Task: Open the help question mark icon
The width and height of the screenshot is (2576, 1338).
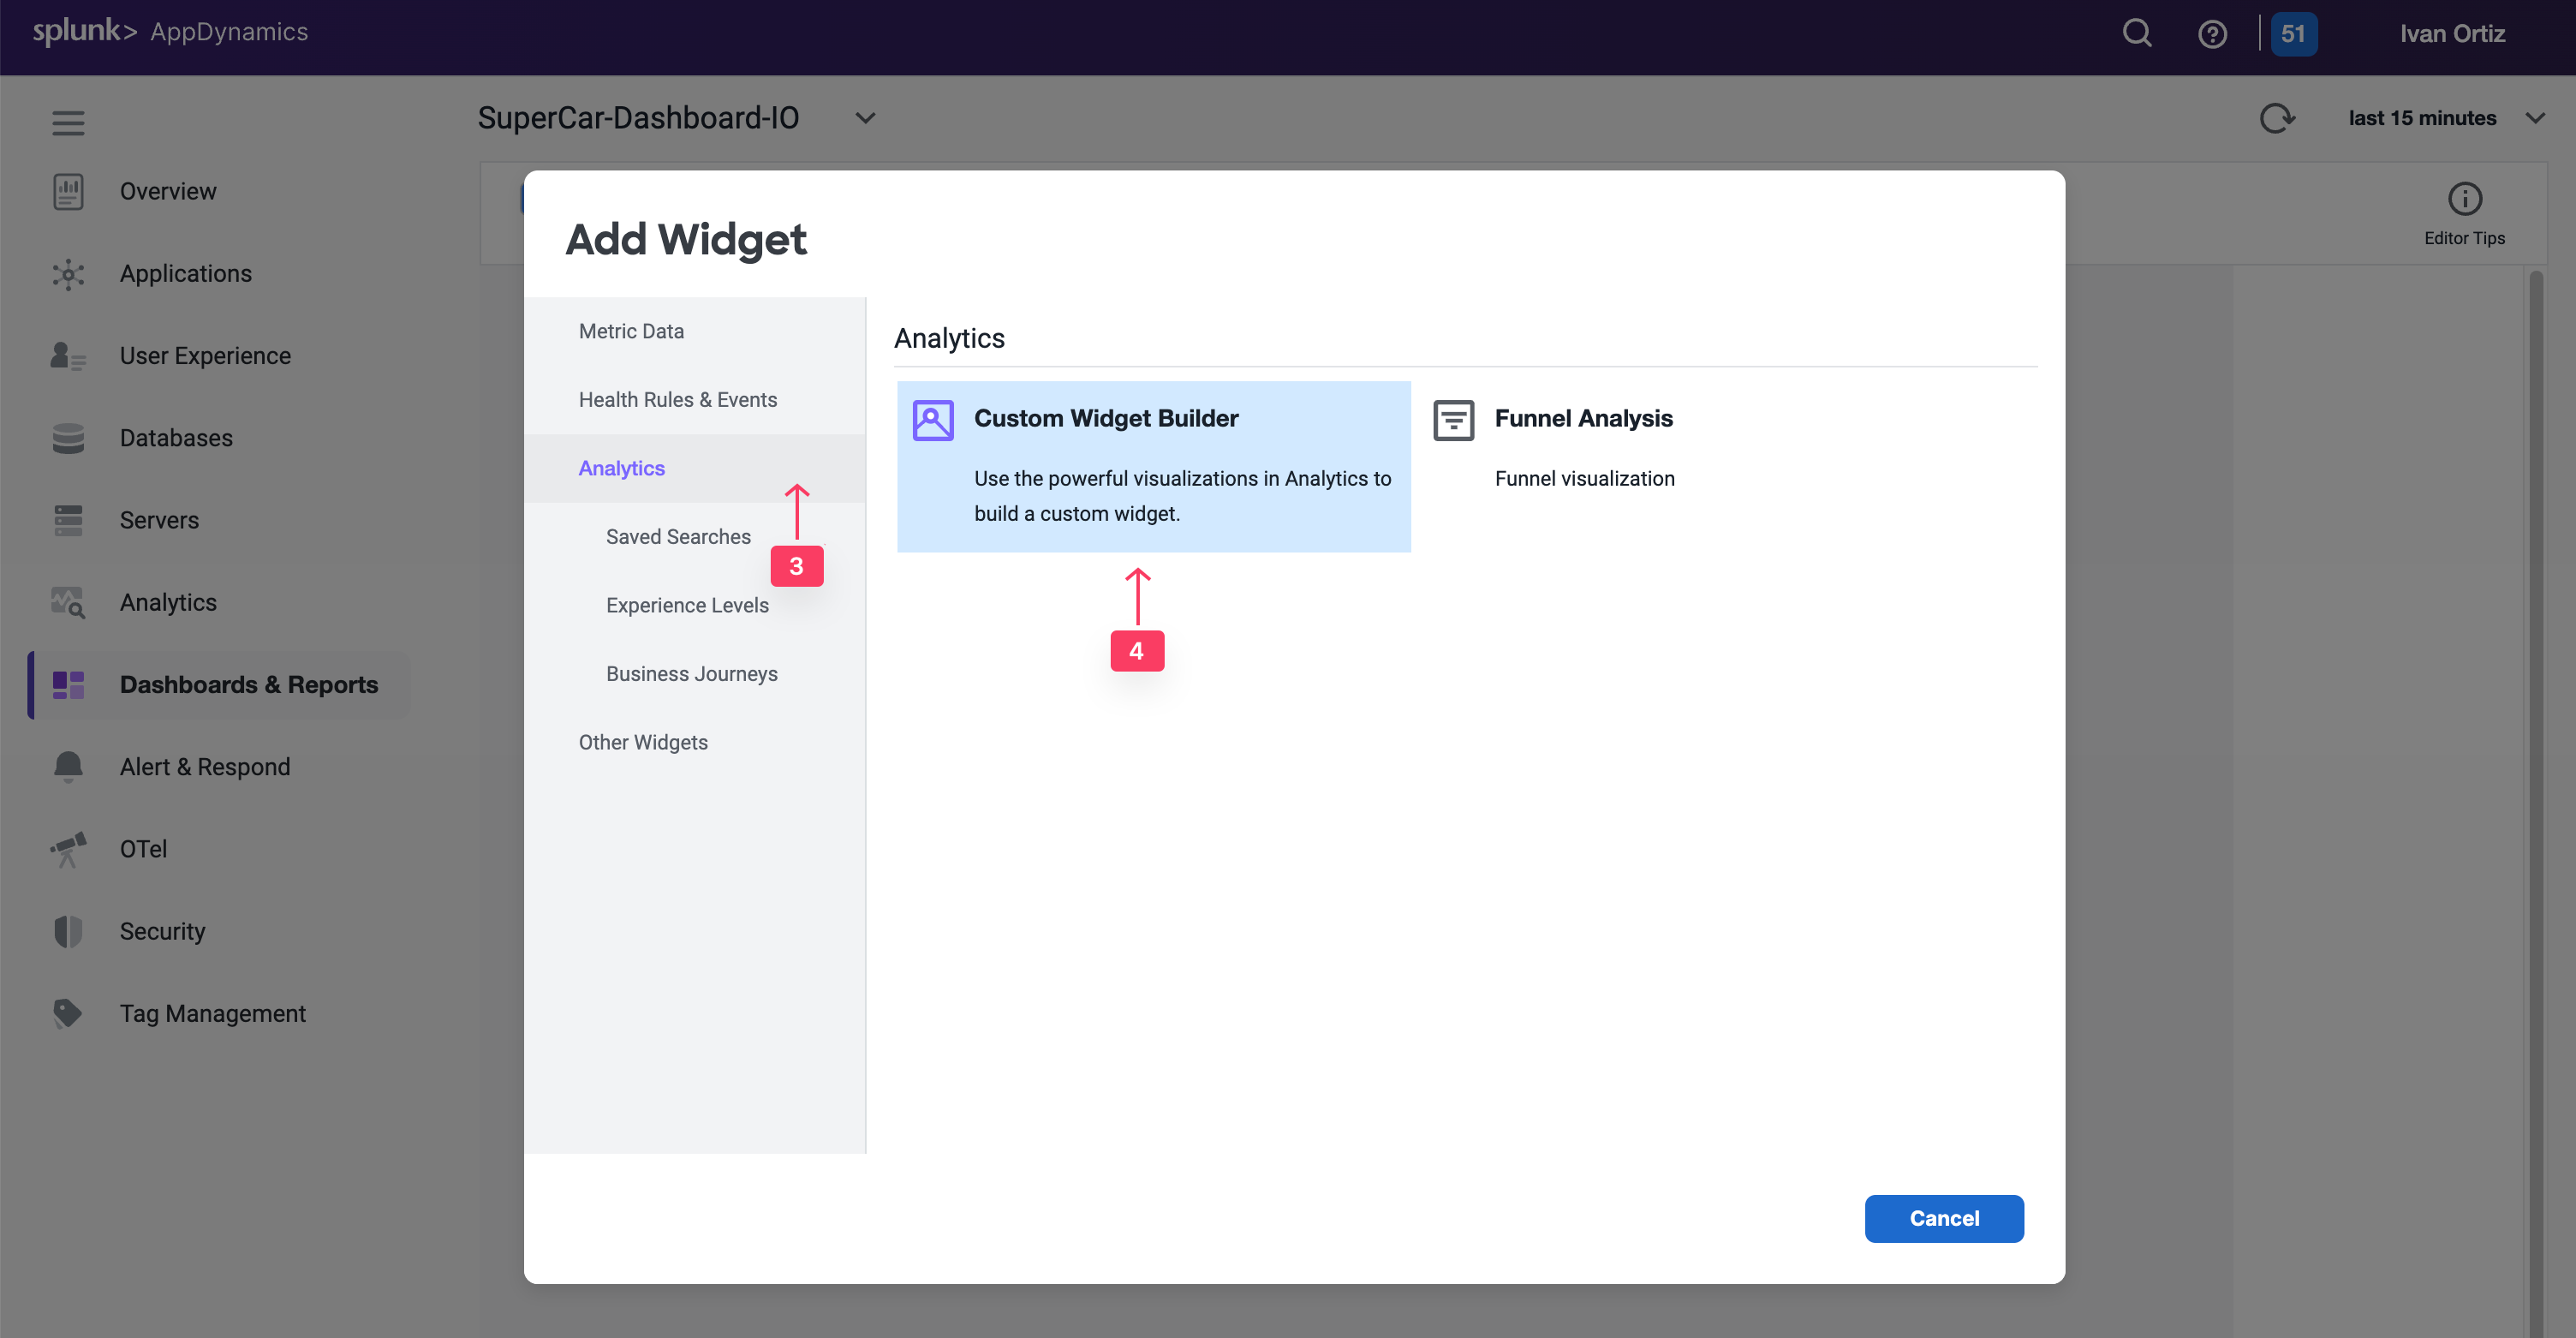Action: (x=2213, y=33)
